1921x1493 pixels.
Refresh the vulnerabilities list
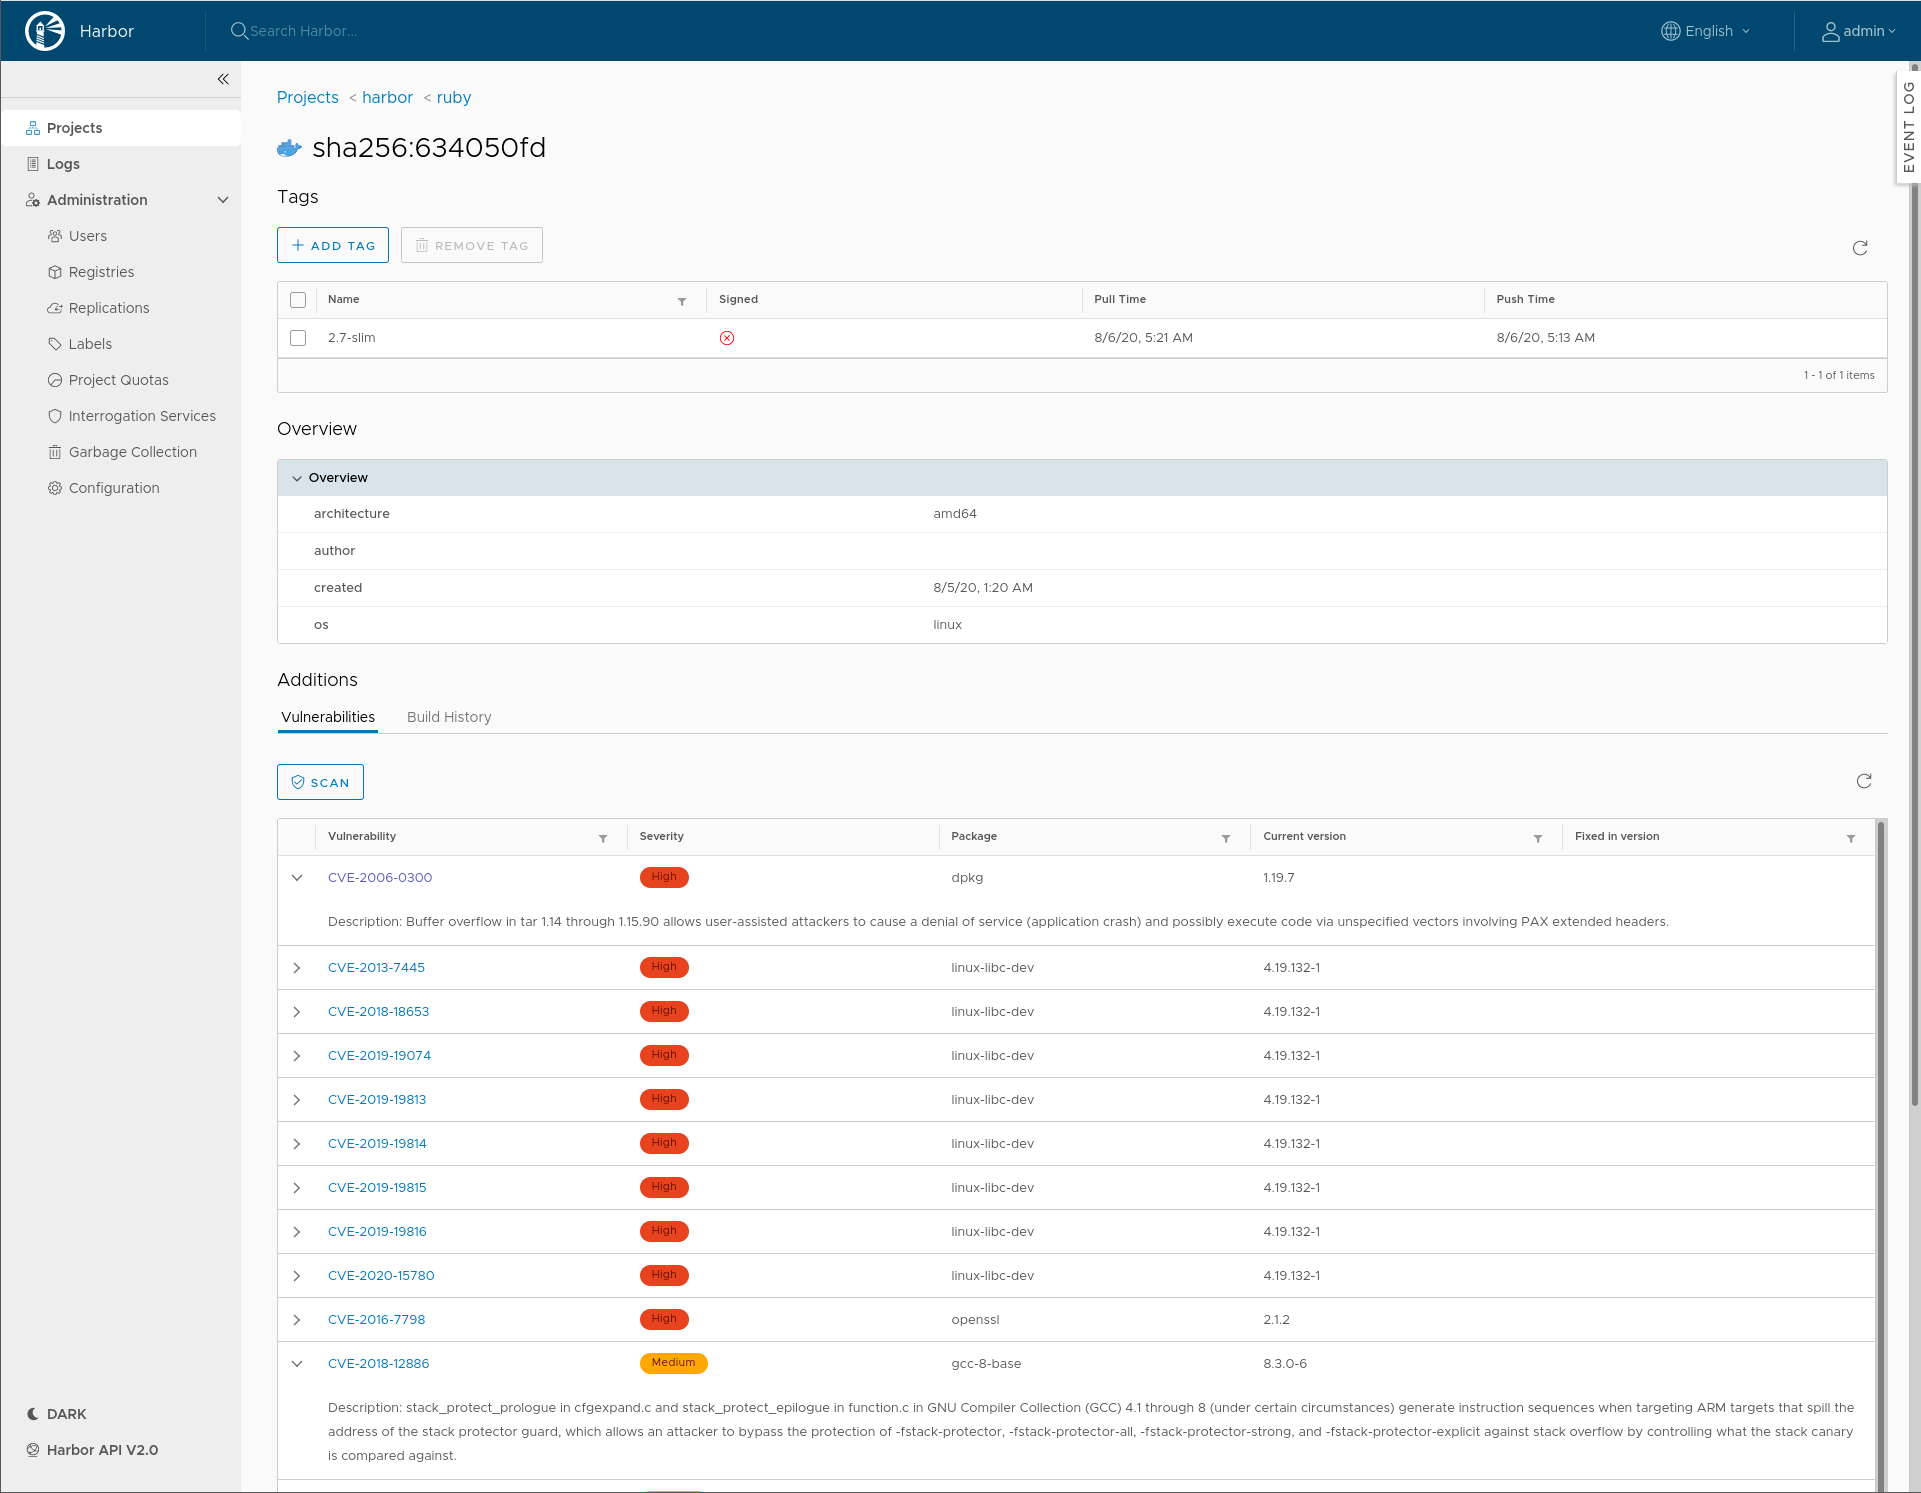click(1864, 781)
